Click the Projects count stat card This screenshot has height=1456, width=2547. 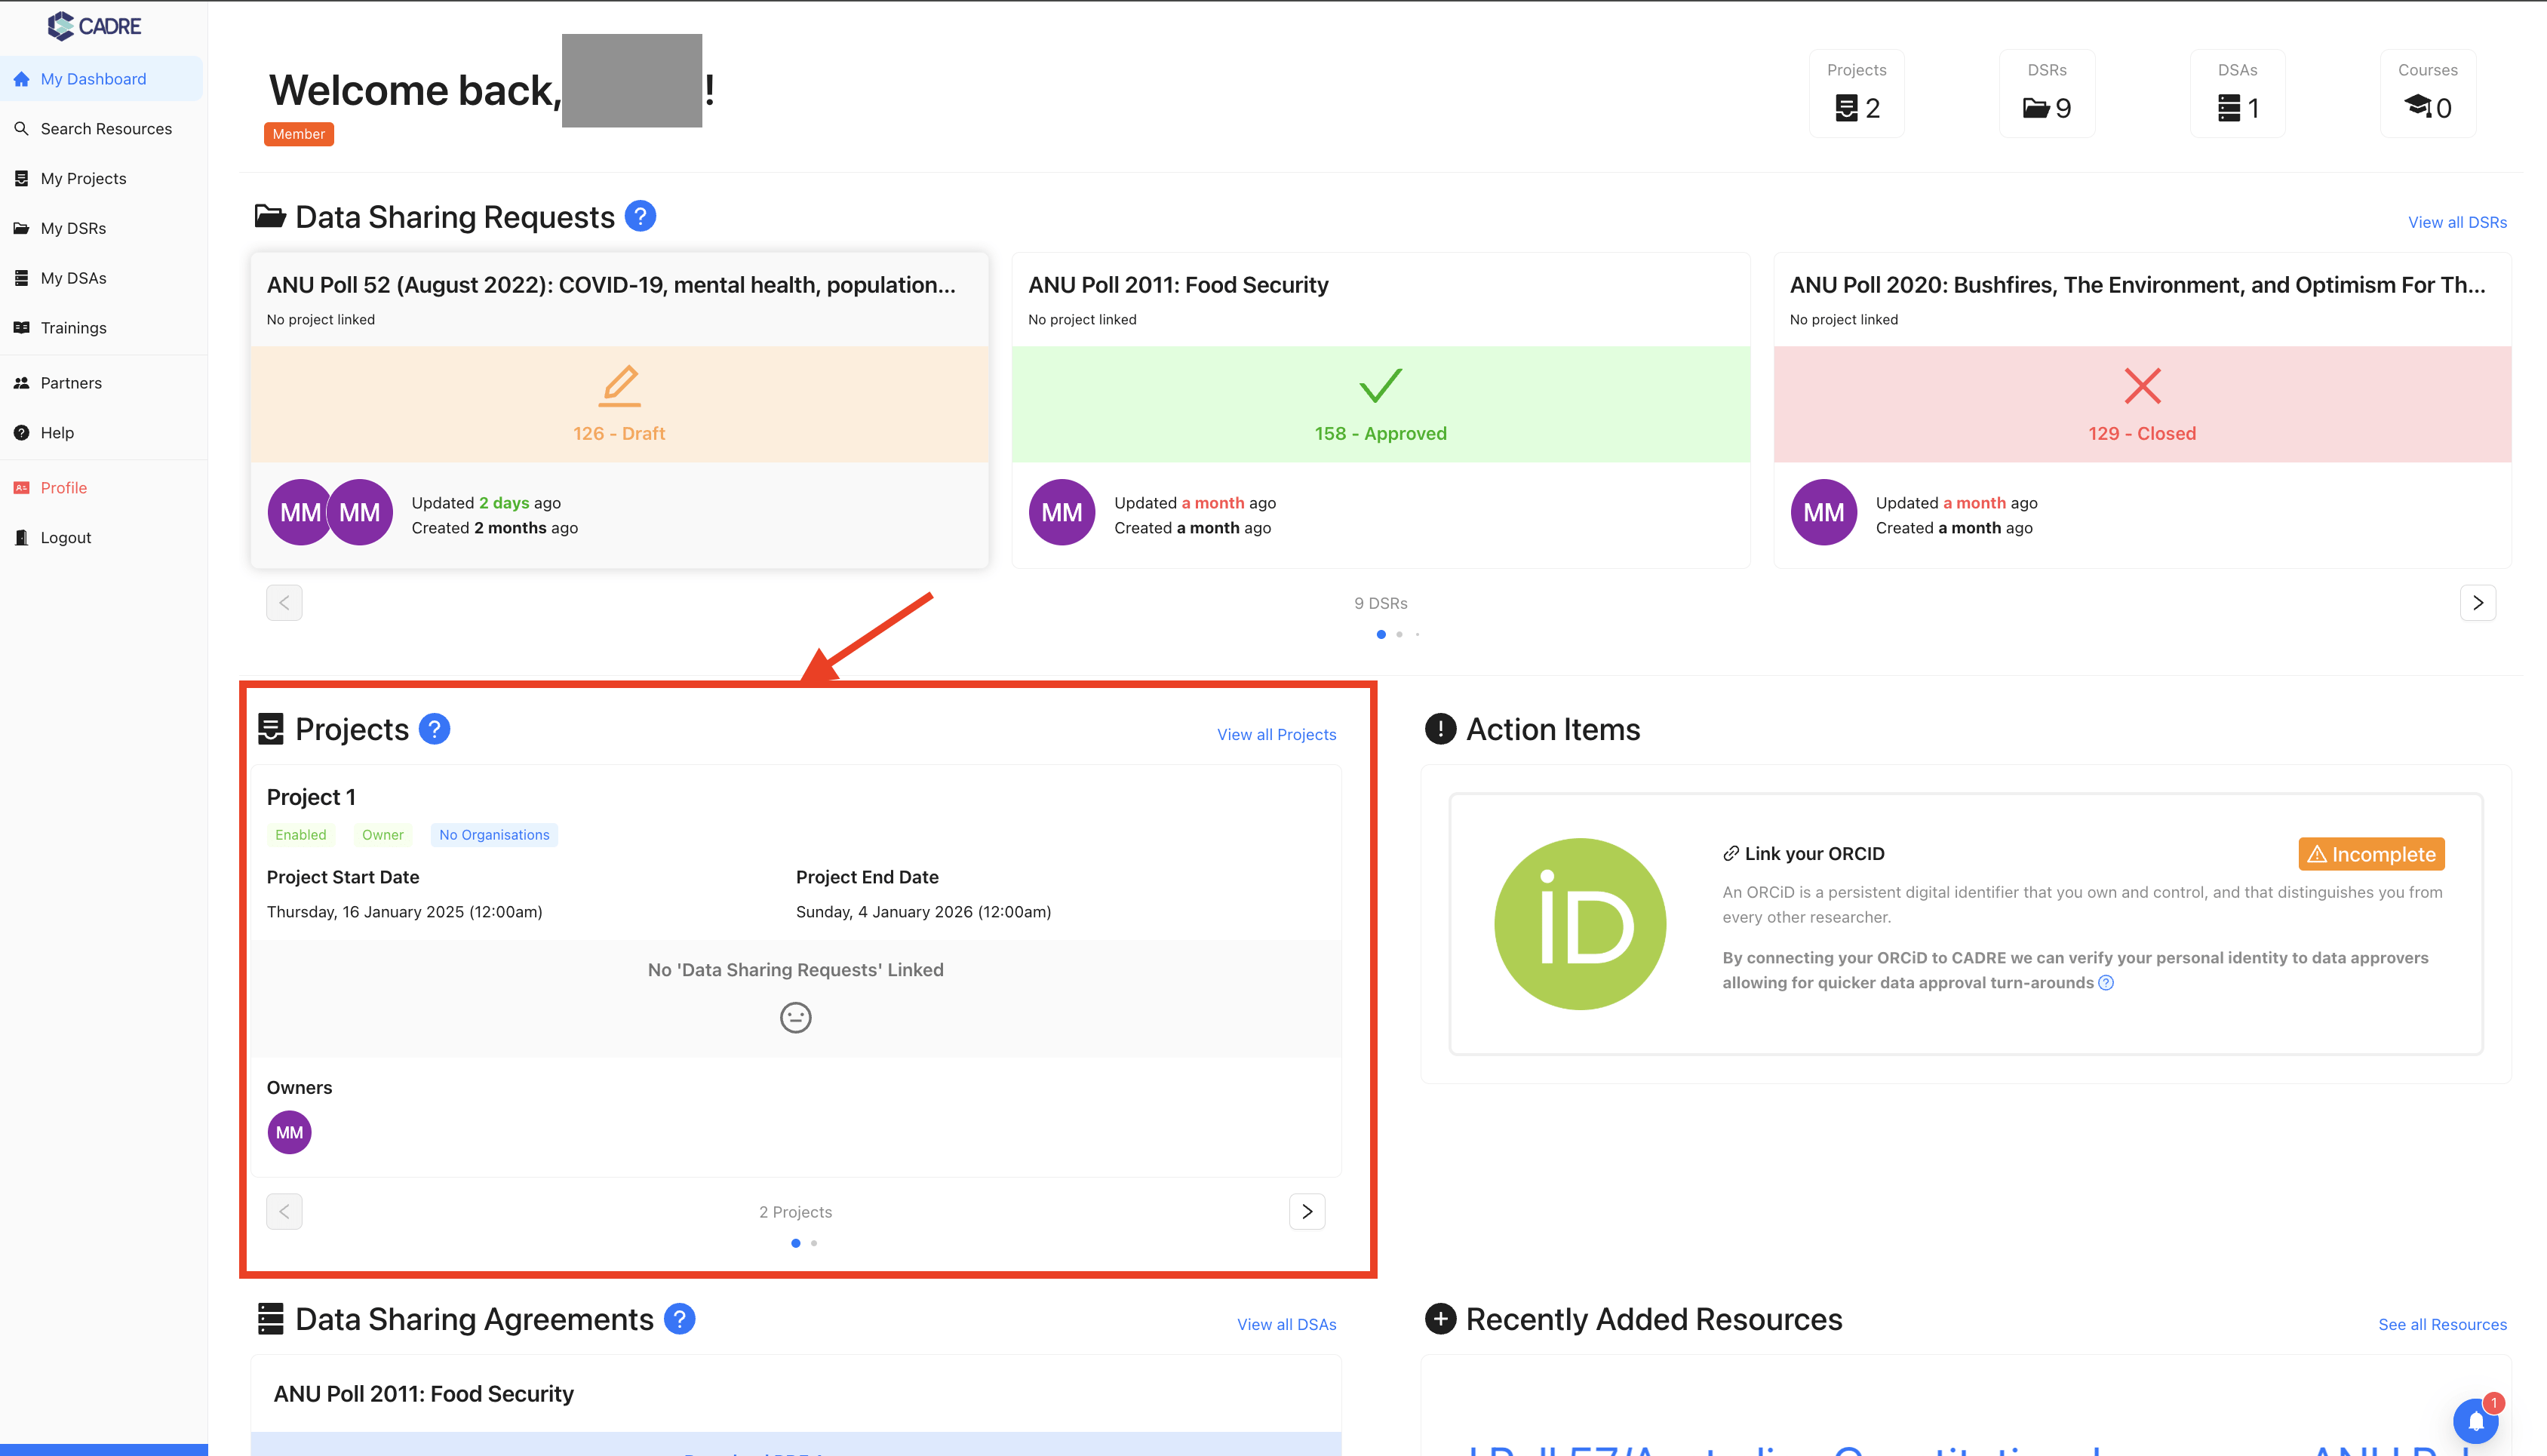1856,93
